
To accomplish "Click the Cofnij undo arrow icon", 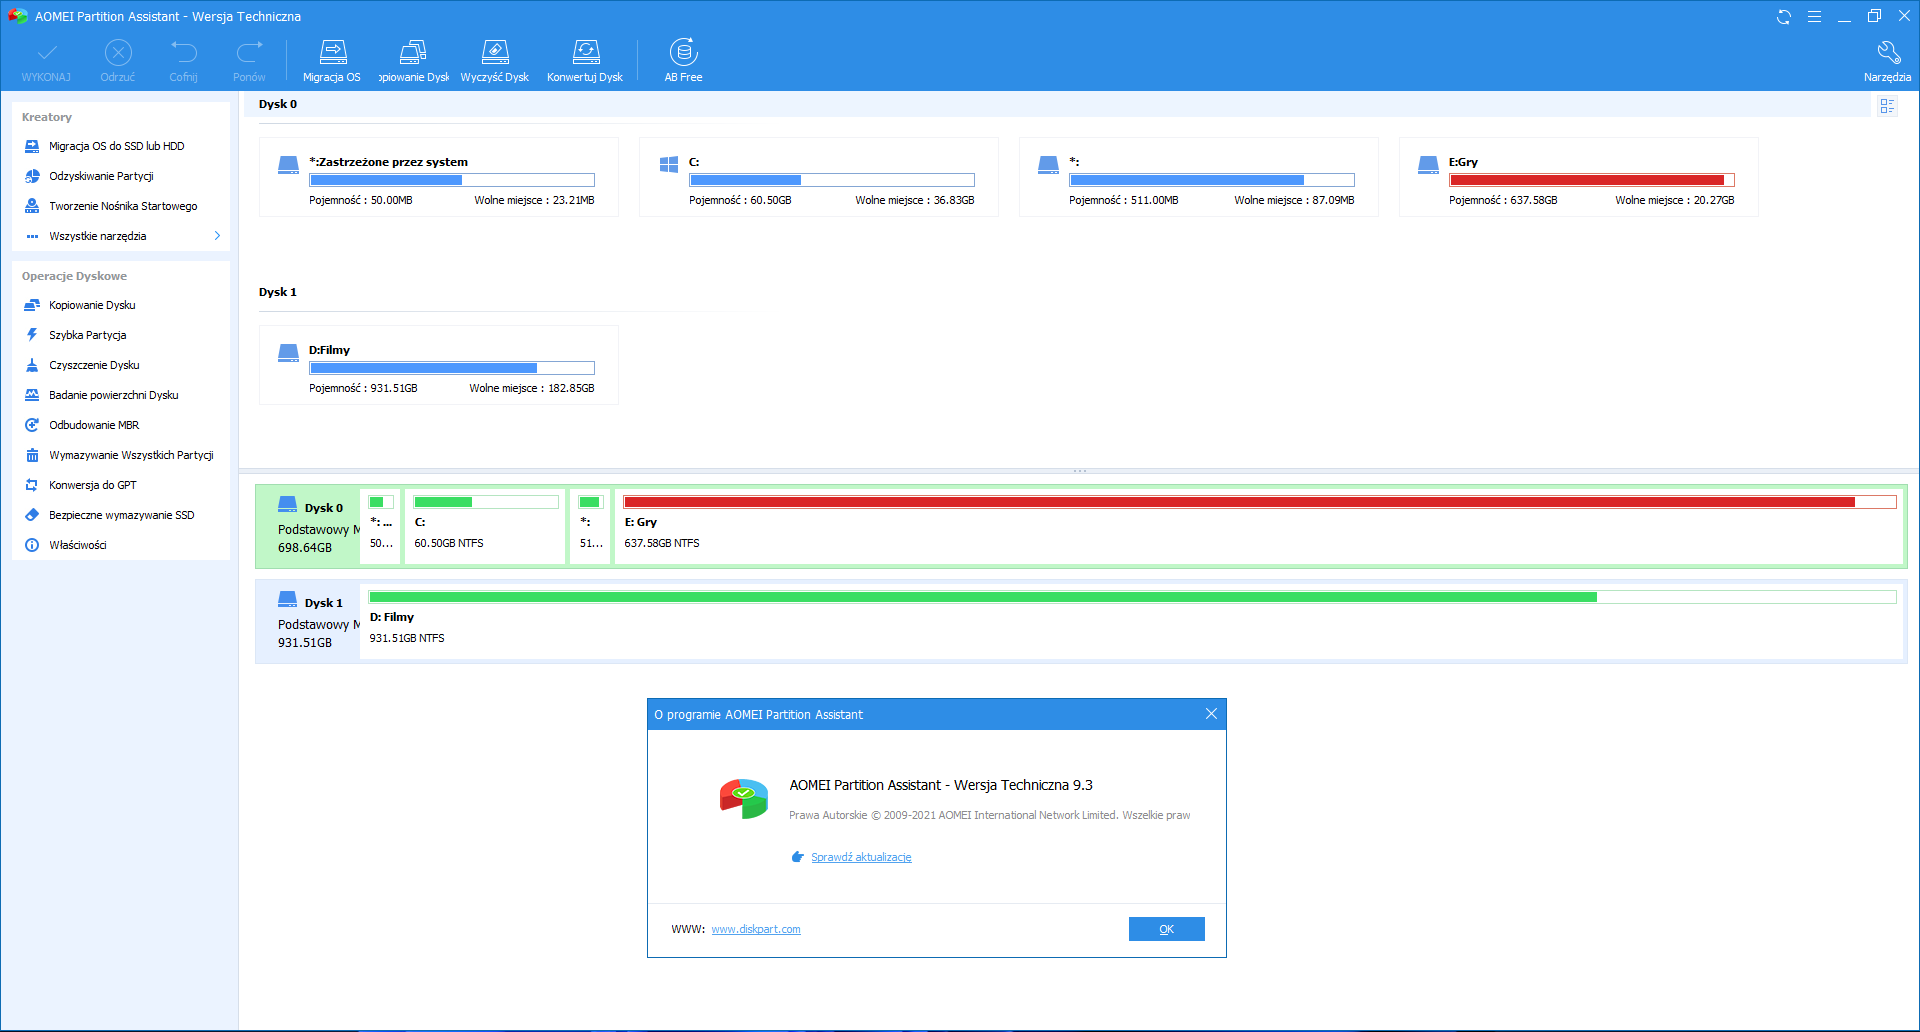I will pyautogui.click(x=184, y=52).
